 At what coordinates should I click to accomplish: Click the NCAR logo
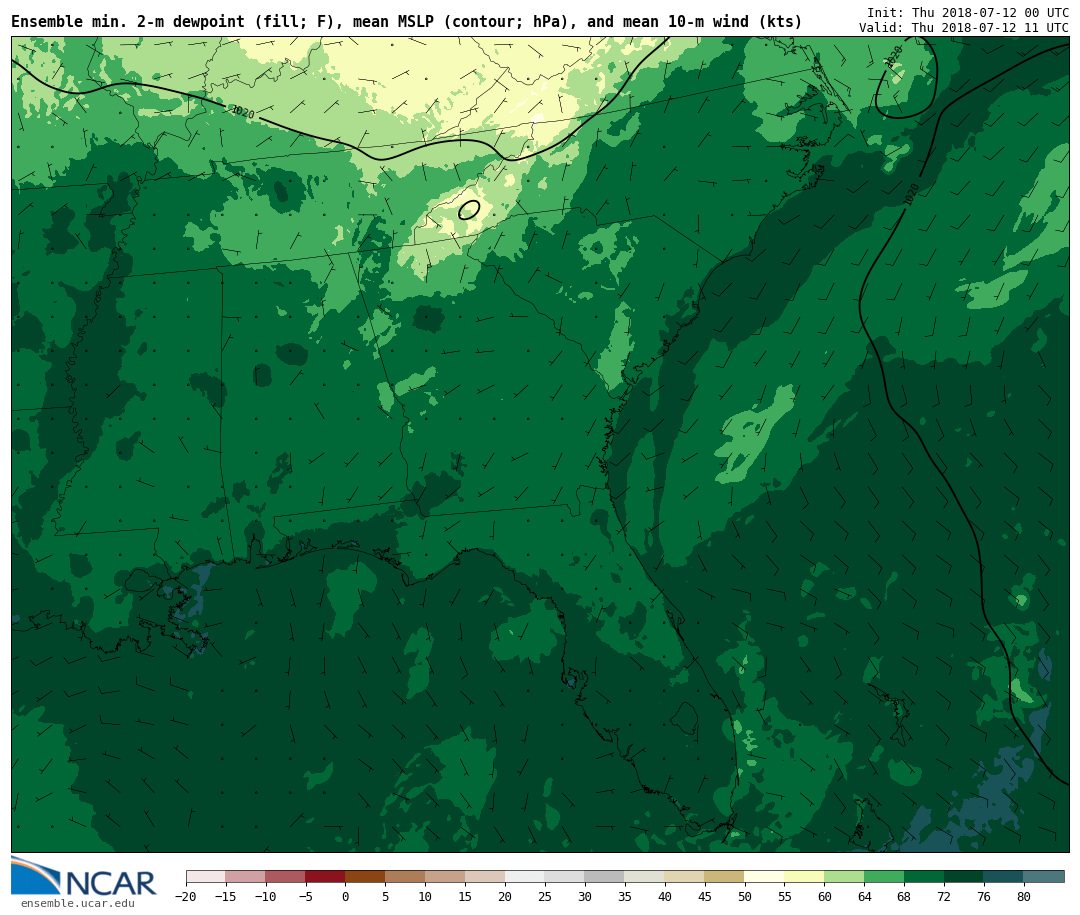pyautogui.click(x=84, y=878)
